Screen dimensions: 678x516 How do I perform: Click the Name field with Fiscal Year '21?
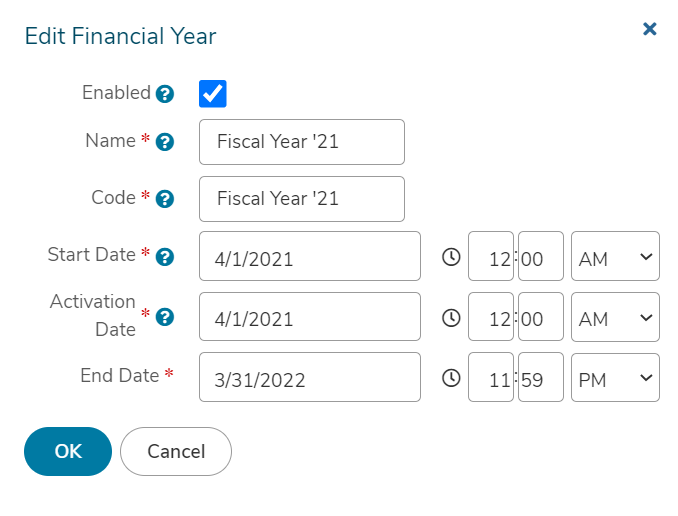(x=302, y=142)
